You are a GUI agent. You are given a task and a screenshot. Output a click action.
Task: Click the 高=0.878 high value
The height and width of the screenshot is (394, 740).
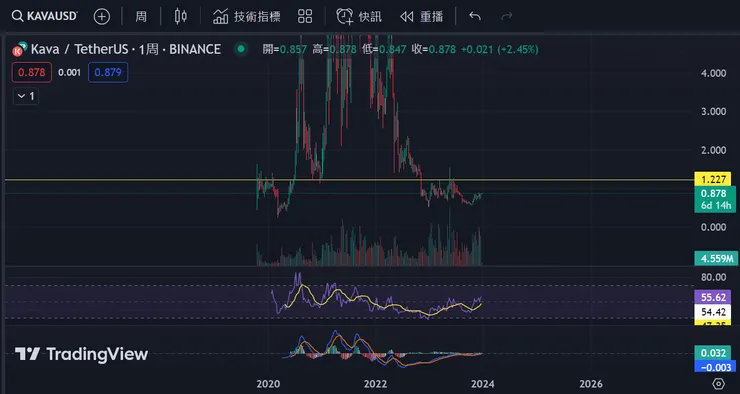coord(334,49)
